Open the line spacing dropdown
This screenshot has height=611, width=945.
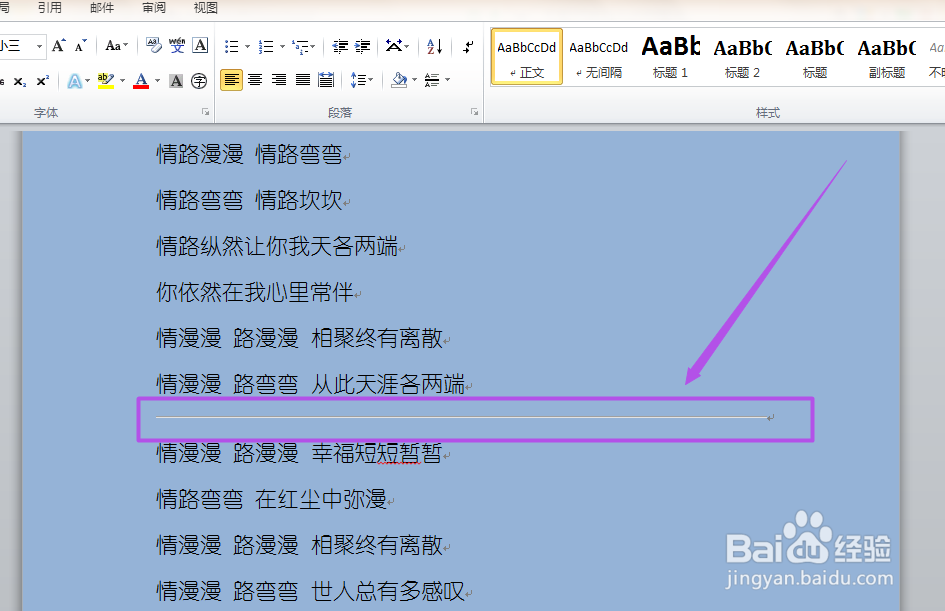tap(362, 79)
